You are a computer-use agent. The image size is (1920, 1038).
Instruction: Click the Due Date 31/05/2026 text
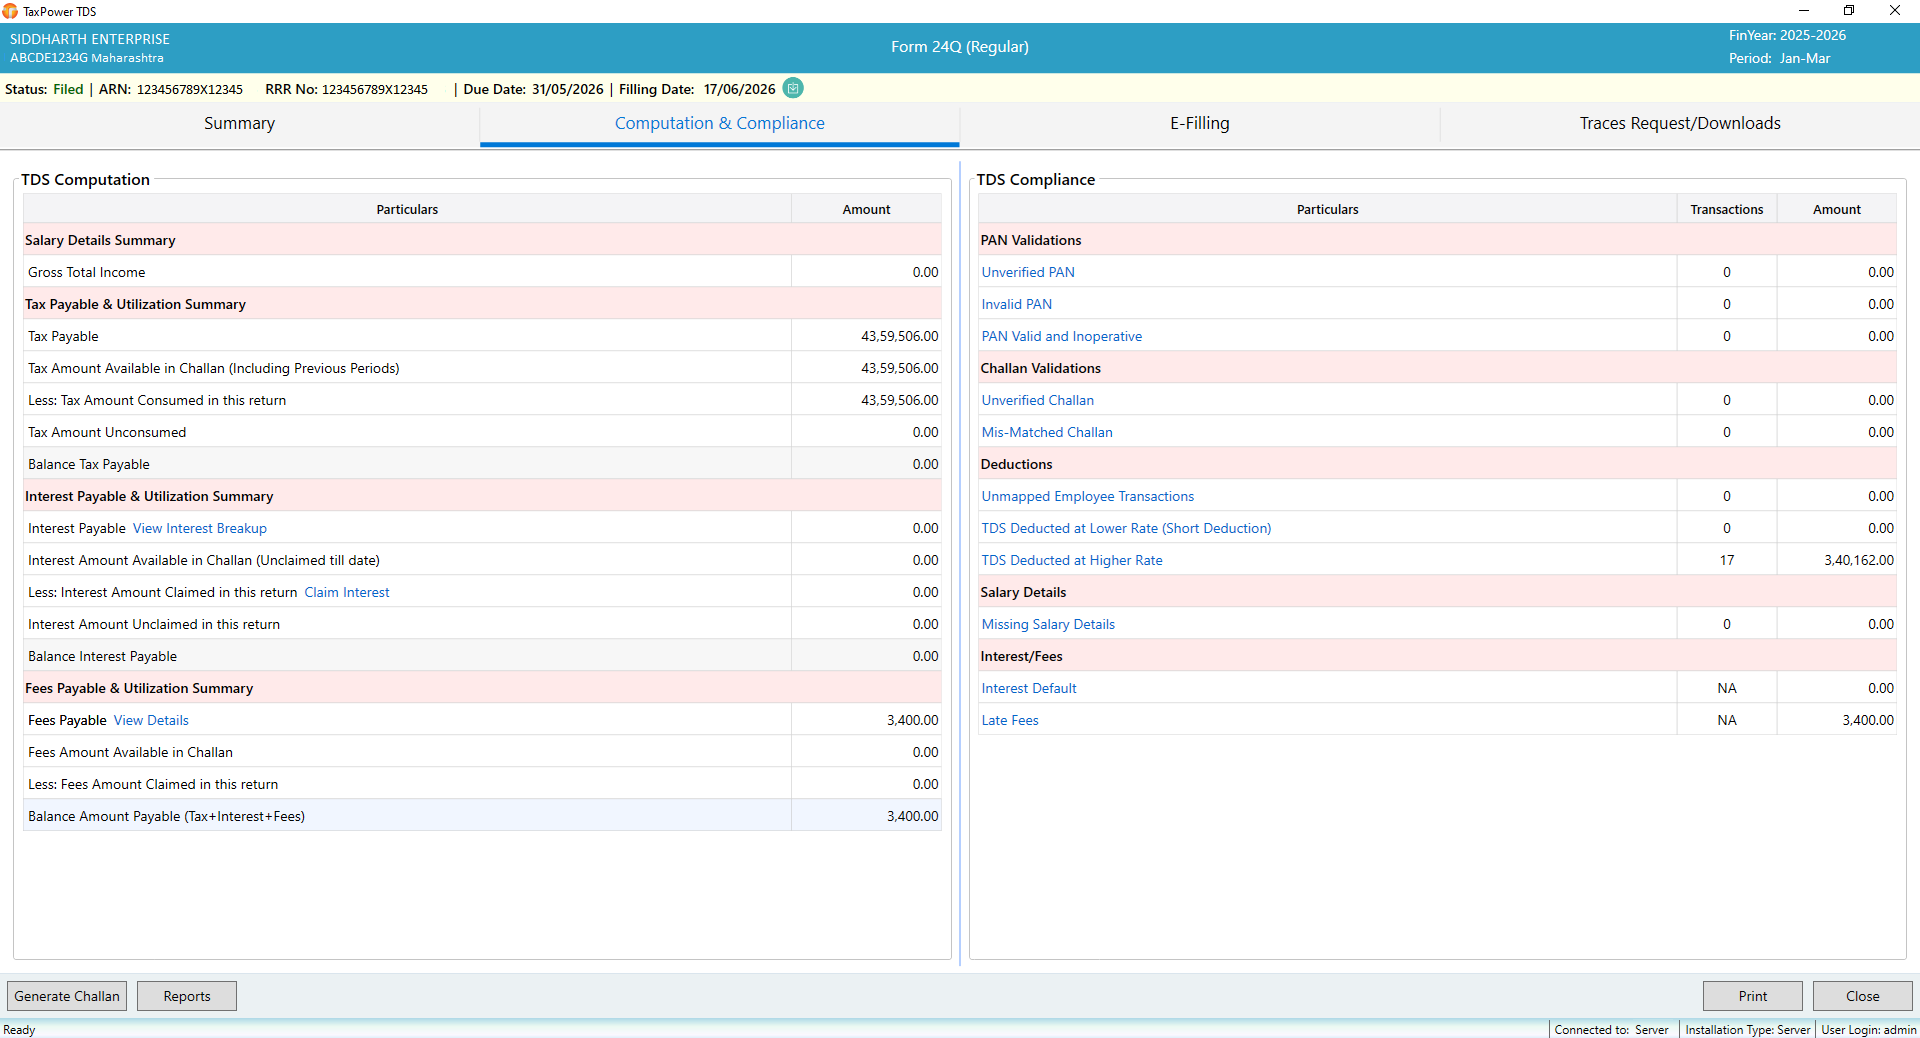(534, 89)
